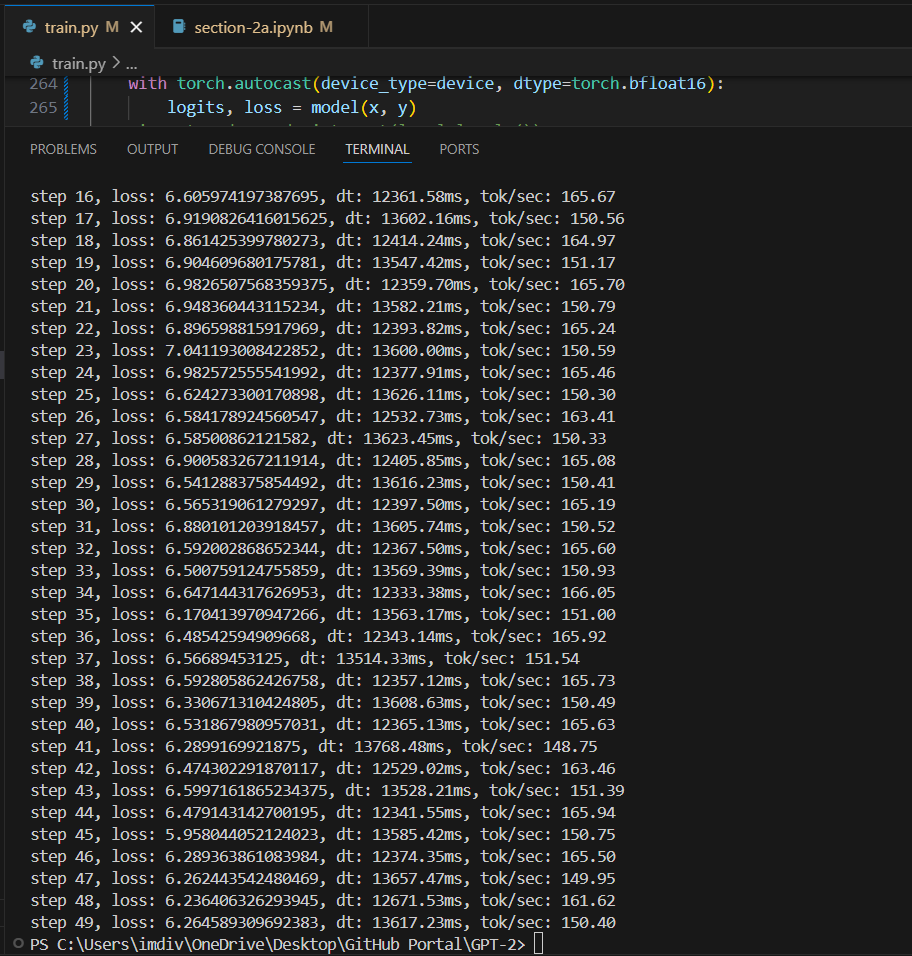Click the 'step 23' line with loss 7.04
Image resolution: width=912 pixels, height=956 pixels.
click(323, 351)
